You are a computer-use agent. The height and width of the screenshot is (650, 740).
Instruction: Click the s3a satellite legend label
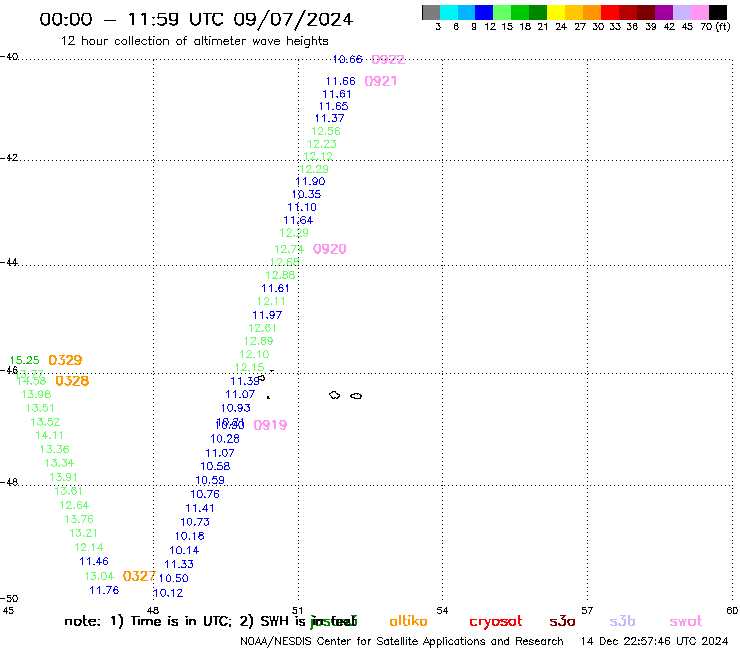point(562,621)
